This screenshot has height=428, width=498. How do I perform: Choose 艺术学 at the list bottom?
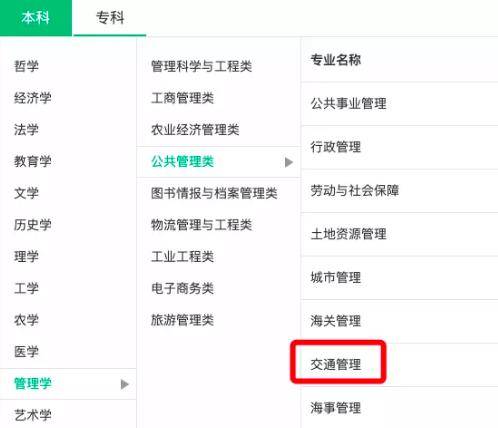click(33, 415)
